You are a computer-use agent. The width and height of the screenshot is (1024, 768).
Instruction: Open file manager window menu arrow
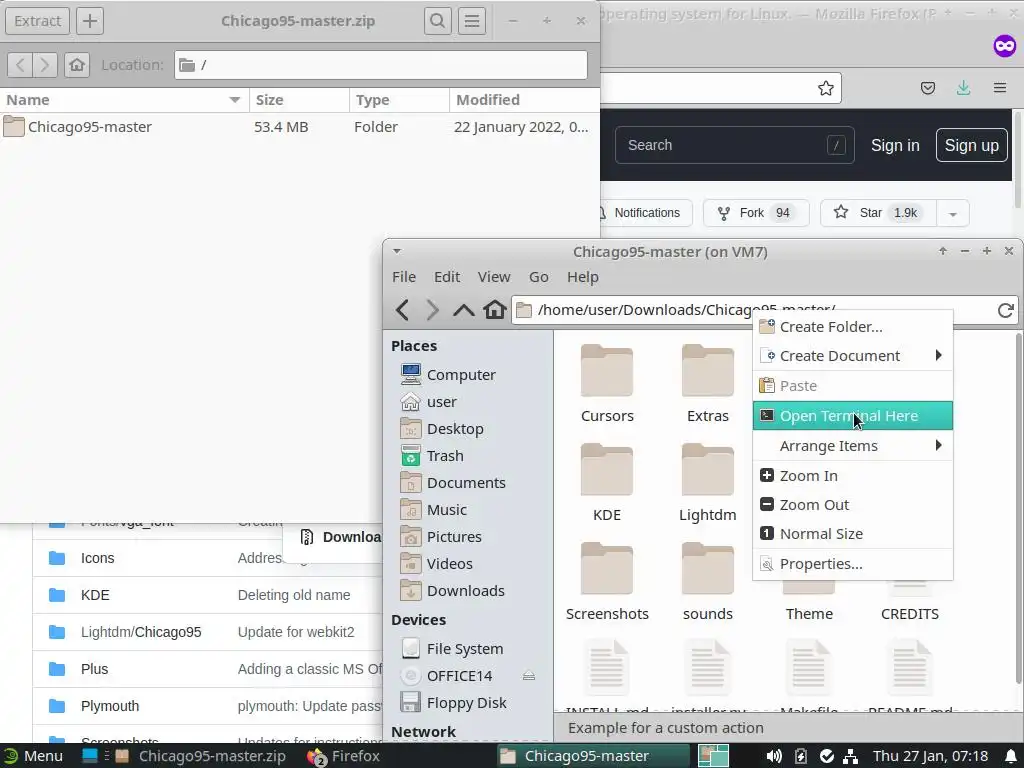click(x=396, y=251)
